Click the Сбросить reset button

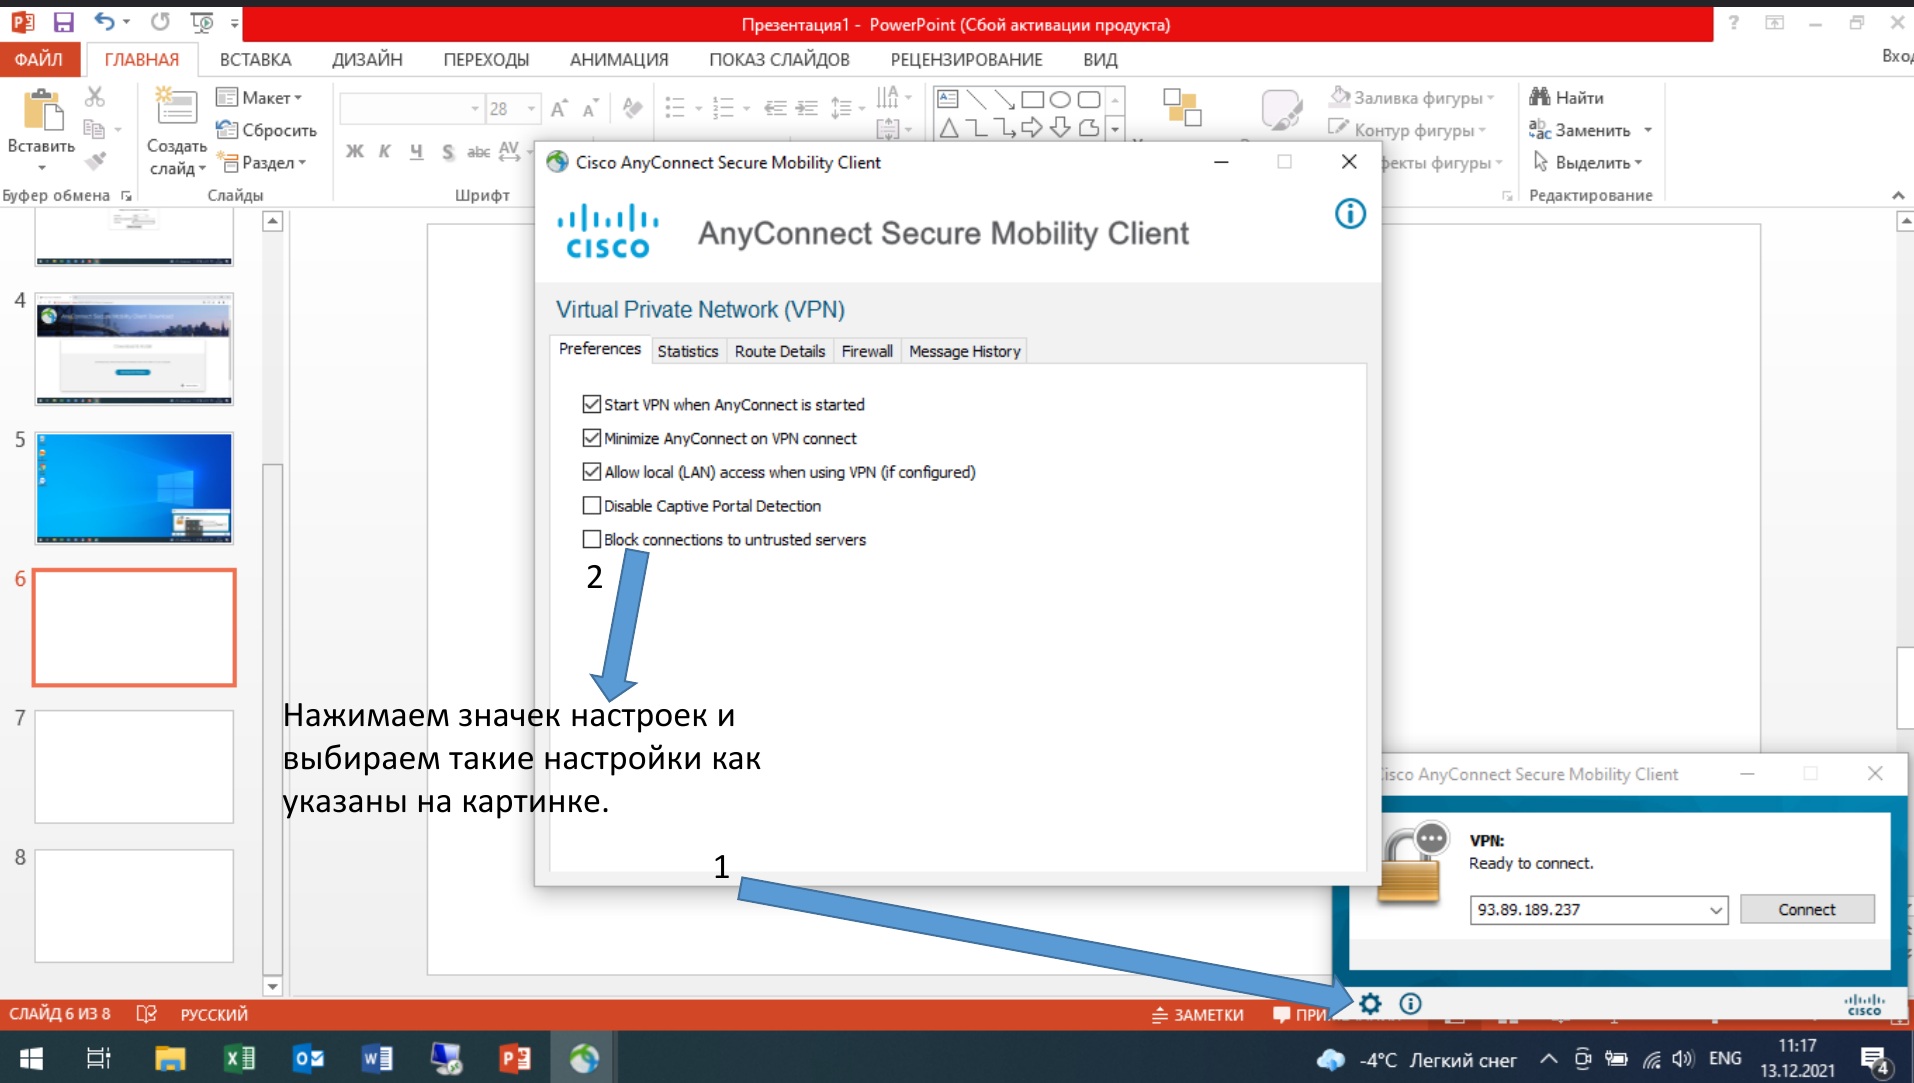(x=267, y=130)
